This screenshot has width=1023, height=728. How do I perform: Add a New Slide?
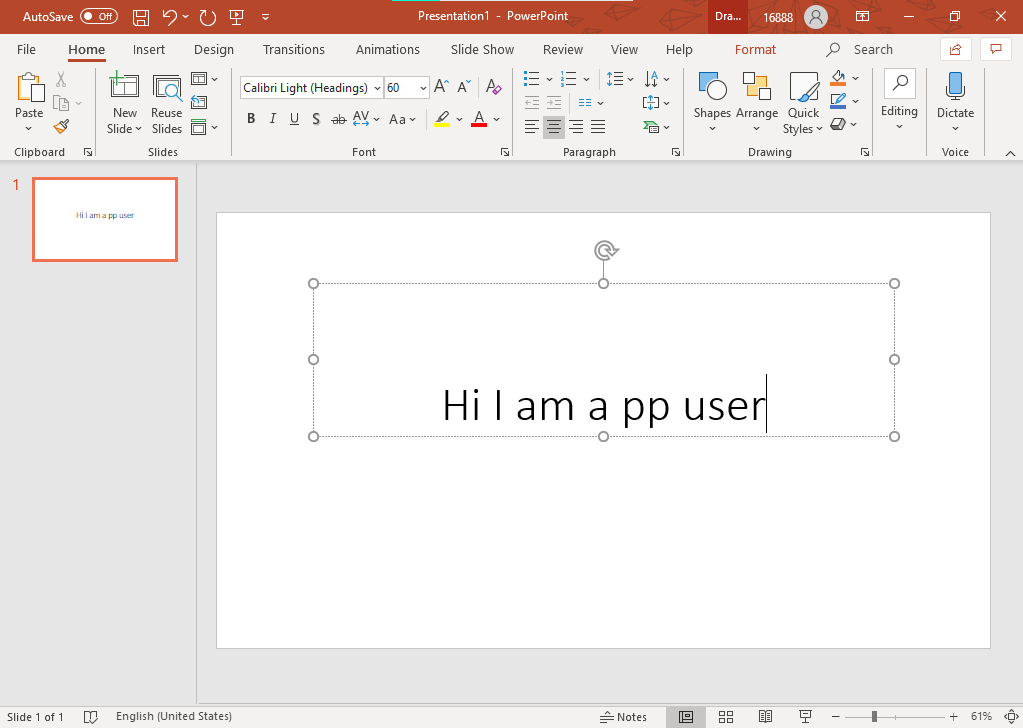[124, 102]
